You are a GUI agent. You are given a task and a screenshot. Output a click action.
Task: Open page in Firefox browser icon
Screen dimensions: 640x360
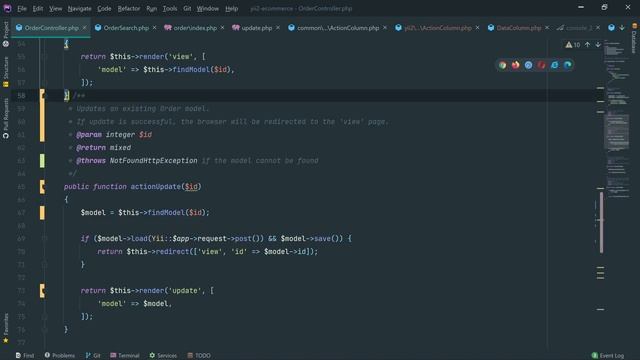tap(516, 65)
